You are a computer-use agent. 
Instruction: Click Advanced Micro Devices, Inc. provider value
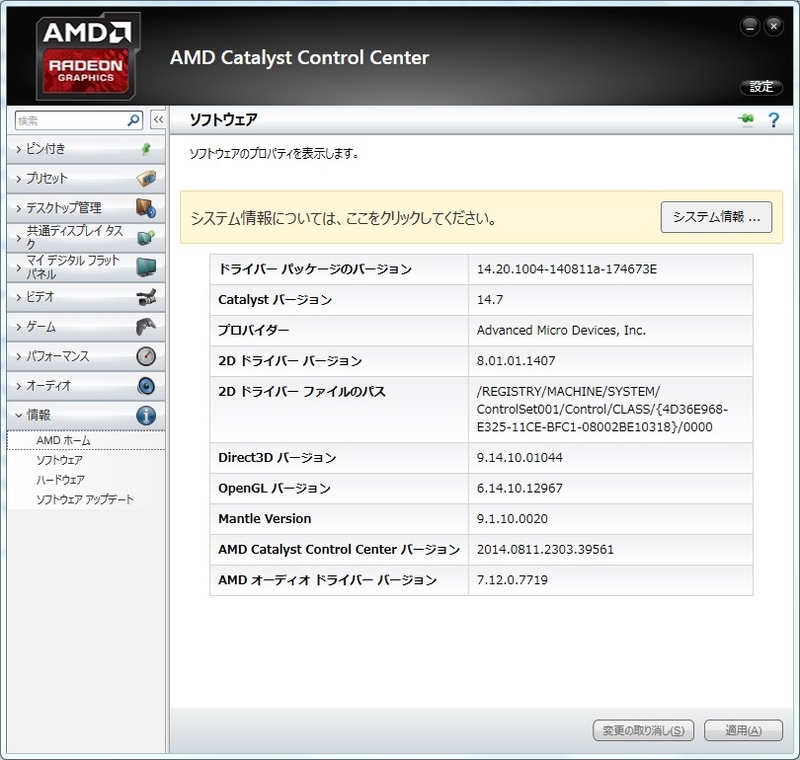click(561, 331)
